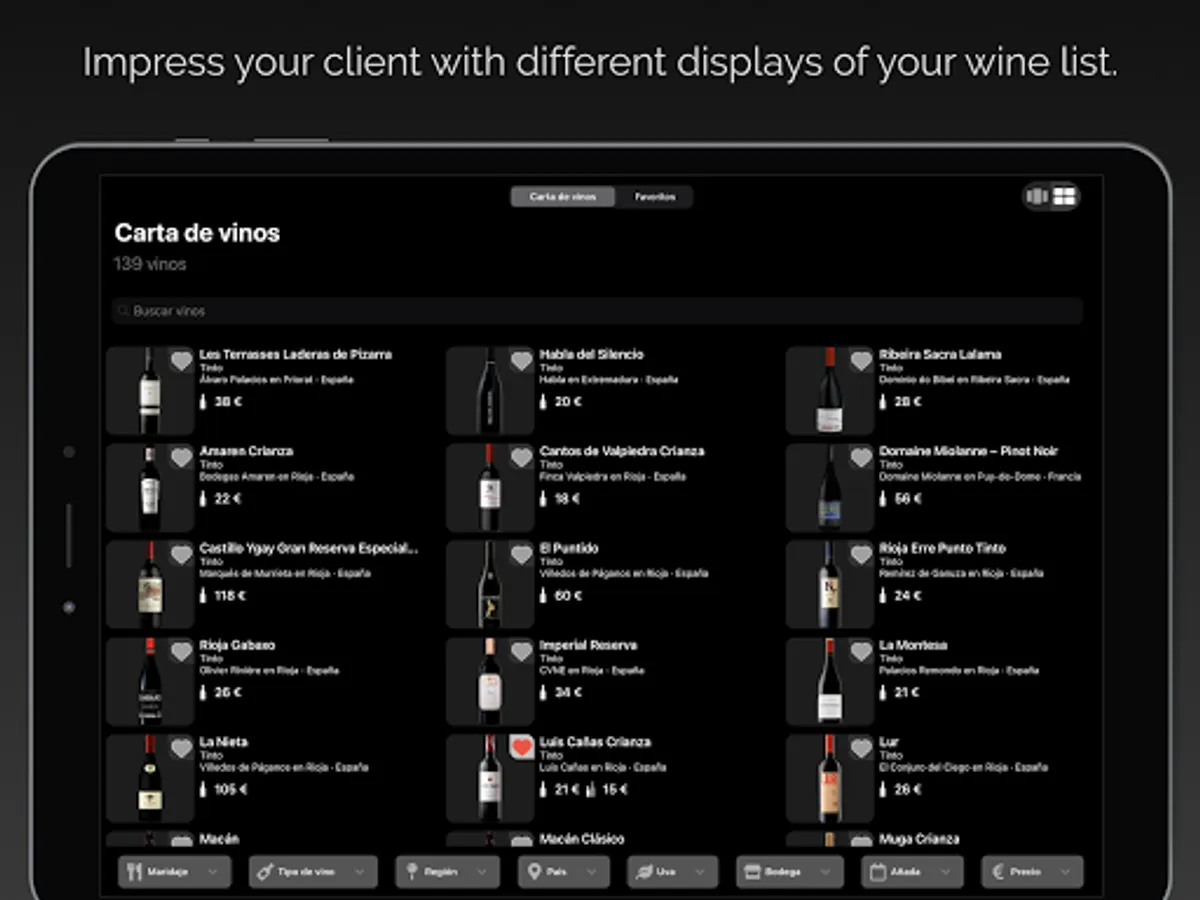Switch to the Carta de vinos tab

[x=562, y=197]
